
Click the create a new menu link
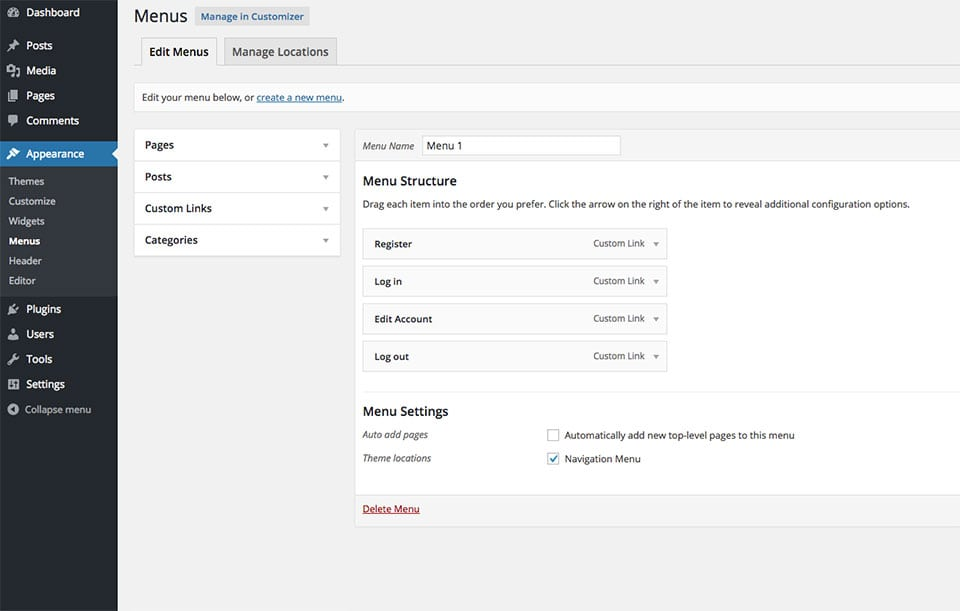tap(299, 97)
